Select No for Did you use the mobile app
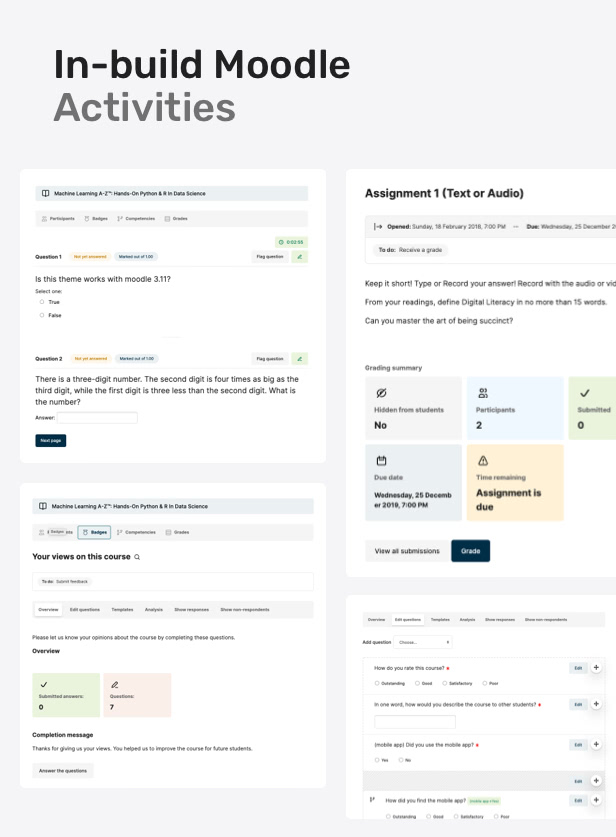This screenshot has height=837, width=616. [x=401, y=760]
